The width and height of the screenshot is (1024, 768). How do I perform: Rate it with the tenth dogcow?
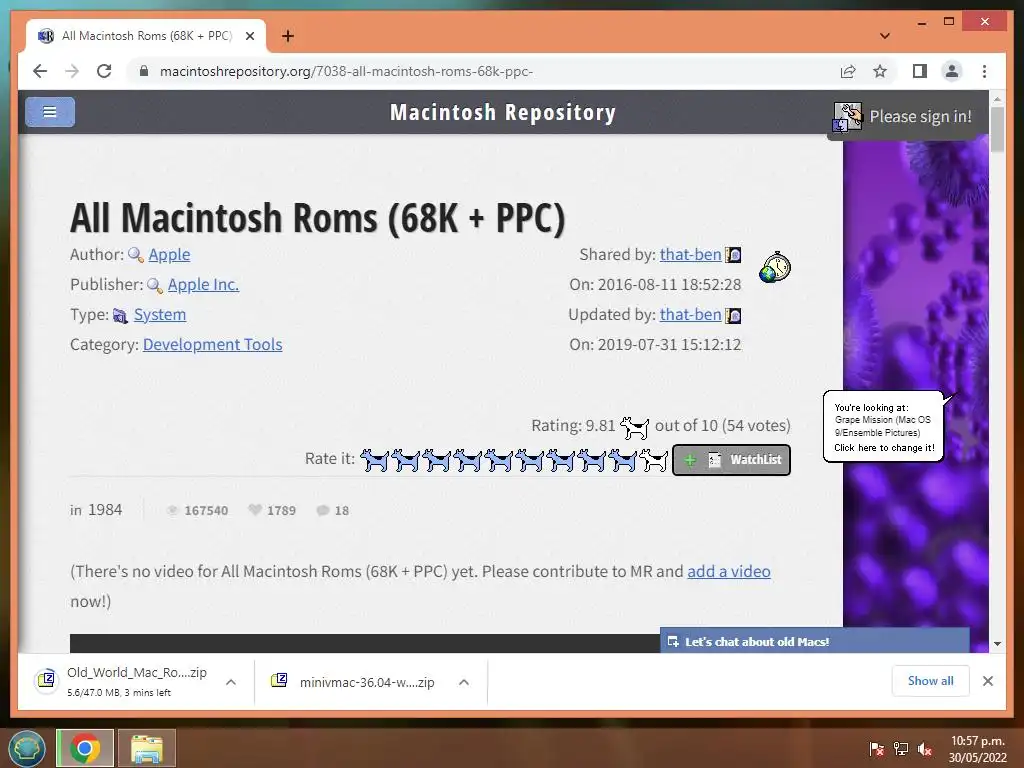654,460
